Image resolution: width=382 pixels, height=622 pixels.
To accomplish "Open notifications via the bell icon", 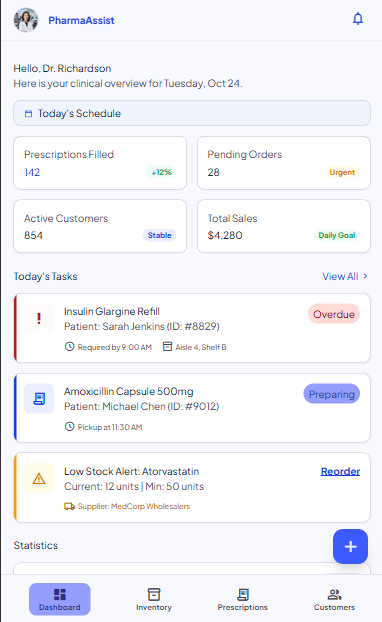I will point(358,19).
